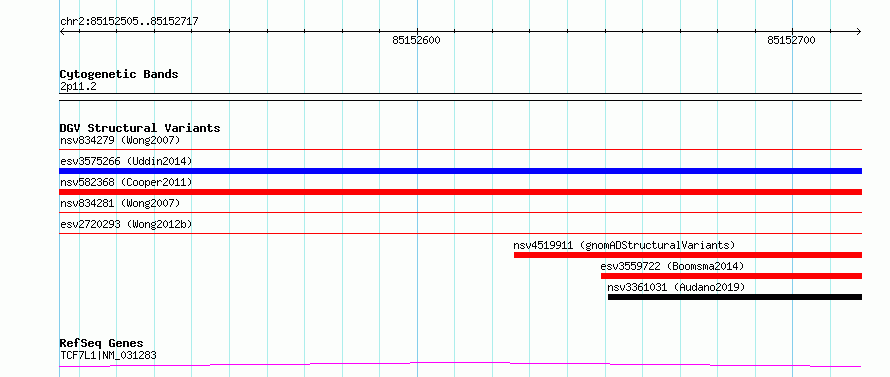Click the 85152600 ruler position label

coord(416,40)
